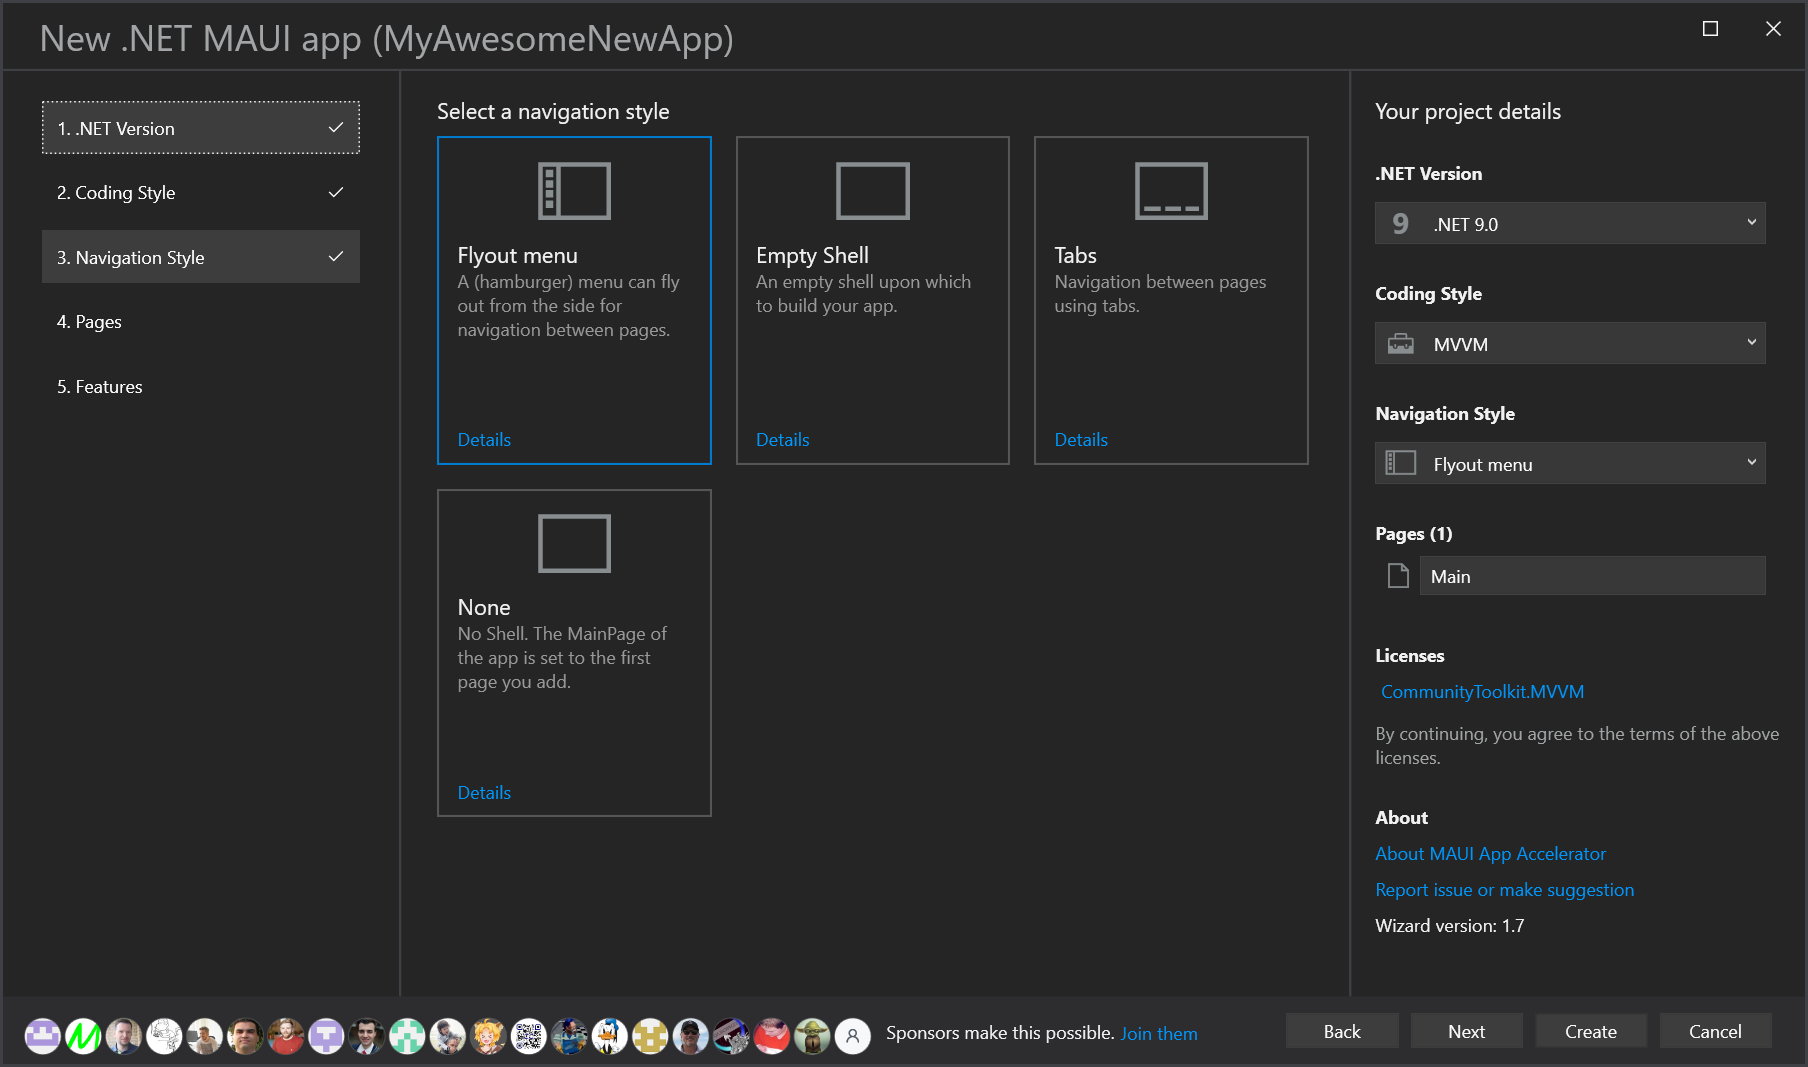
Task: Click the Donald Duck sponsor avatar
Action: point(609,1036)
